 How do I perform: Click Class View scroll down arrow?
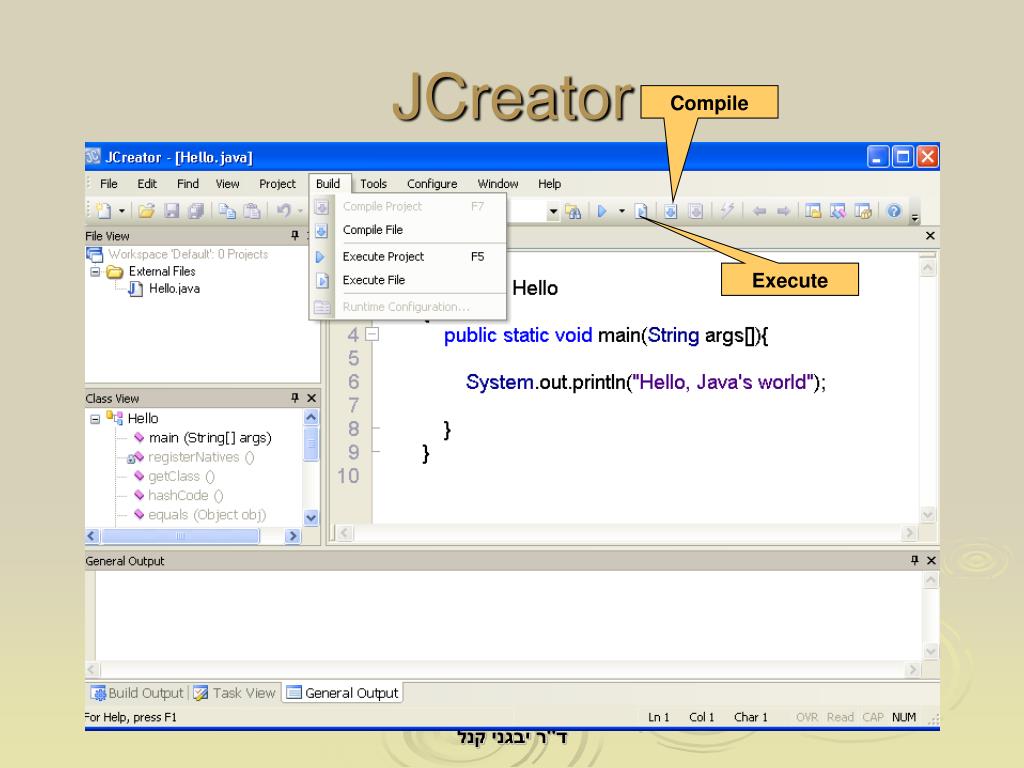pyautogui.click(x=312, y=518)
